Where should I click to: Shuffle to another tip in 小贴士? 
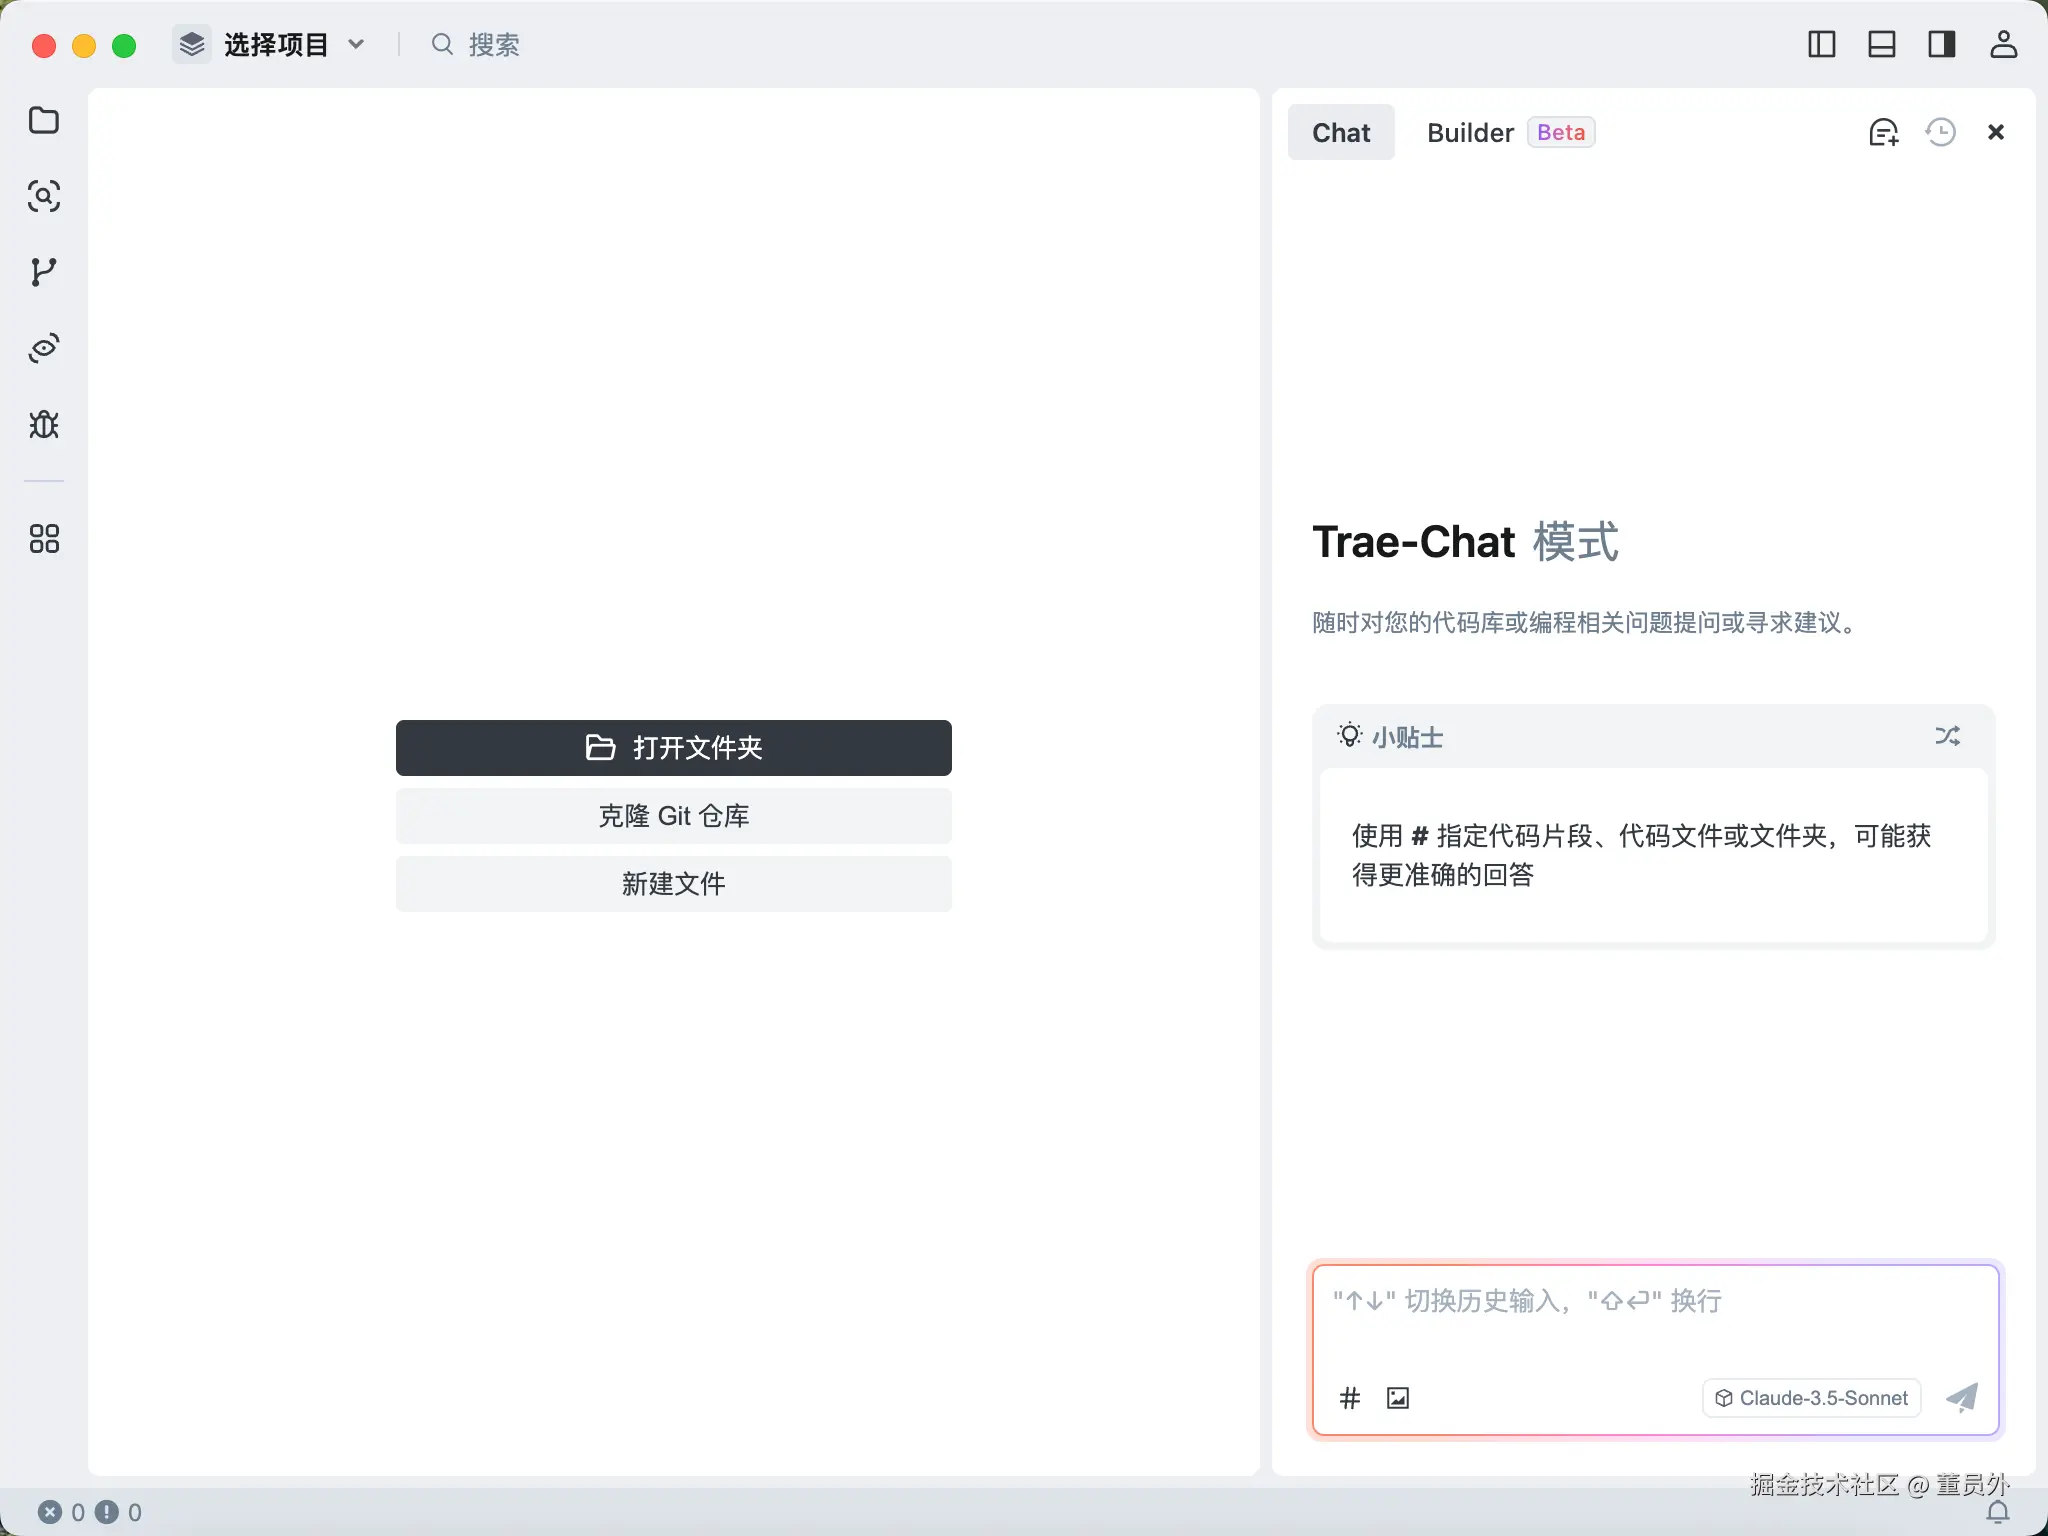[1947, 737]
